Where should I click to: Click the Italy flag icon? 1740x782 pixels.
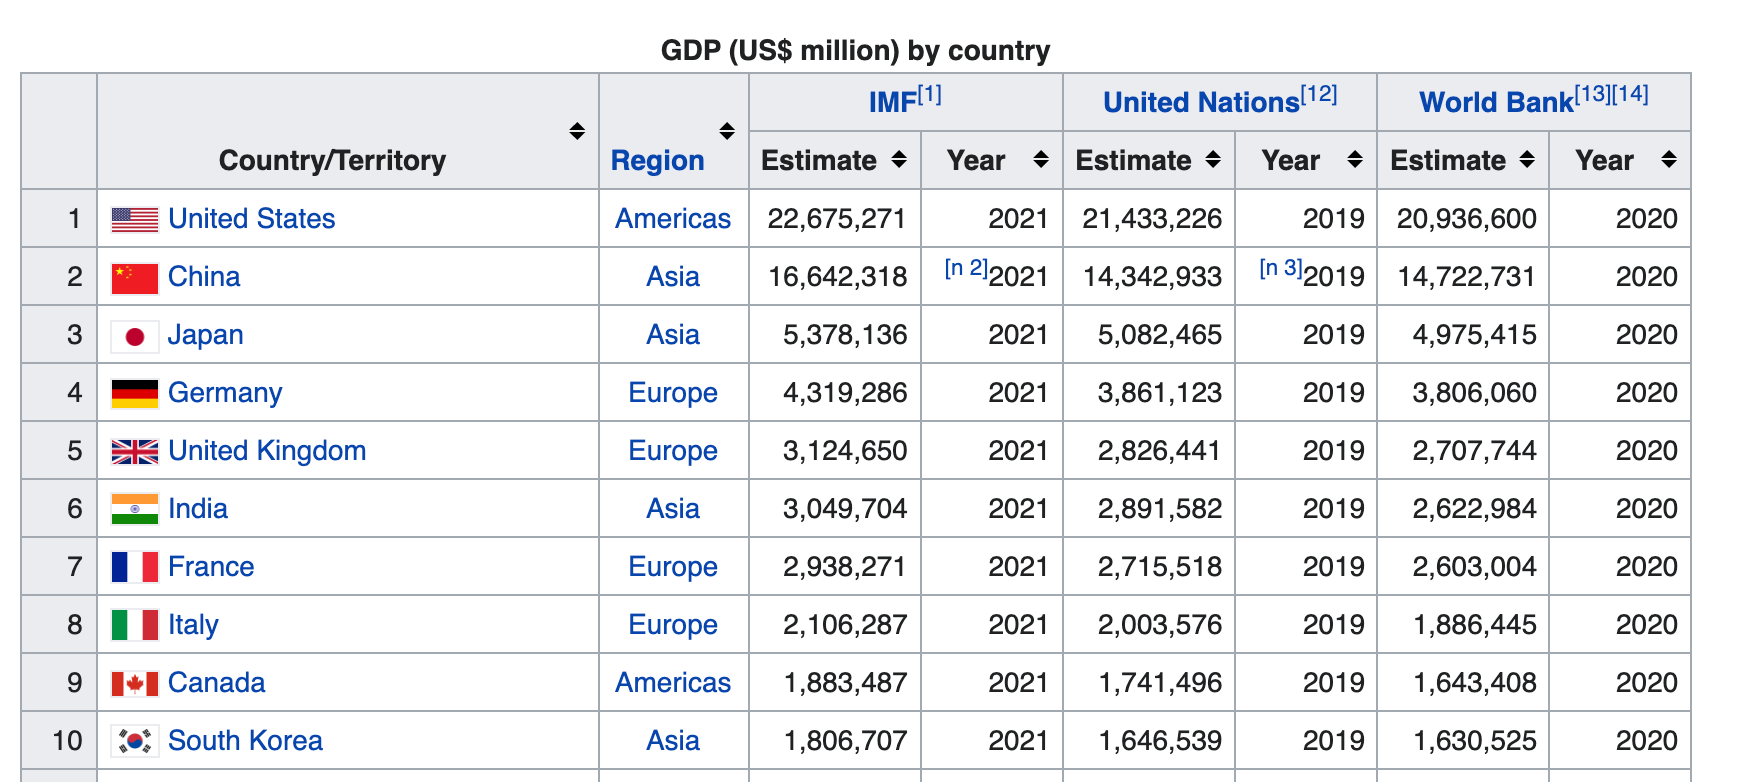coord(135,625)
